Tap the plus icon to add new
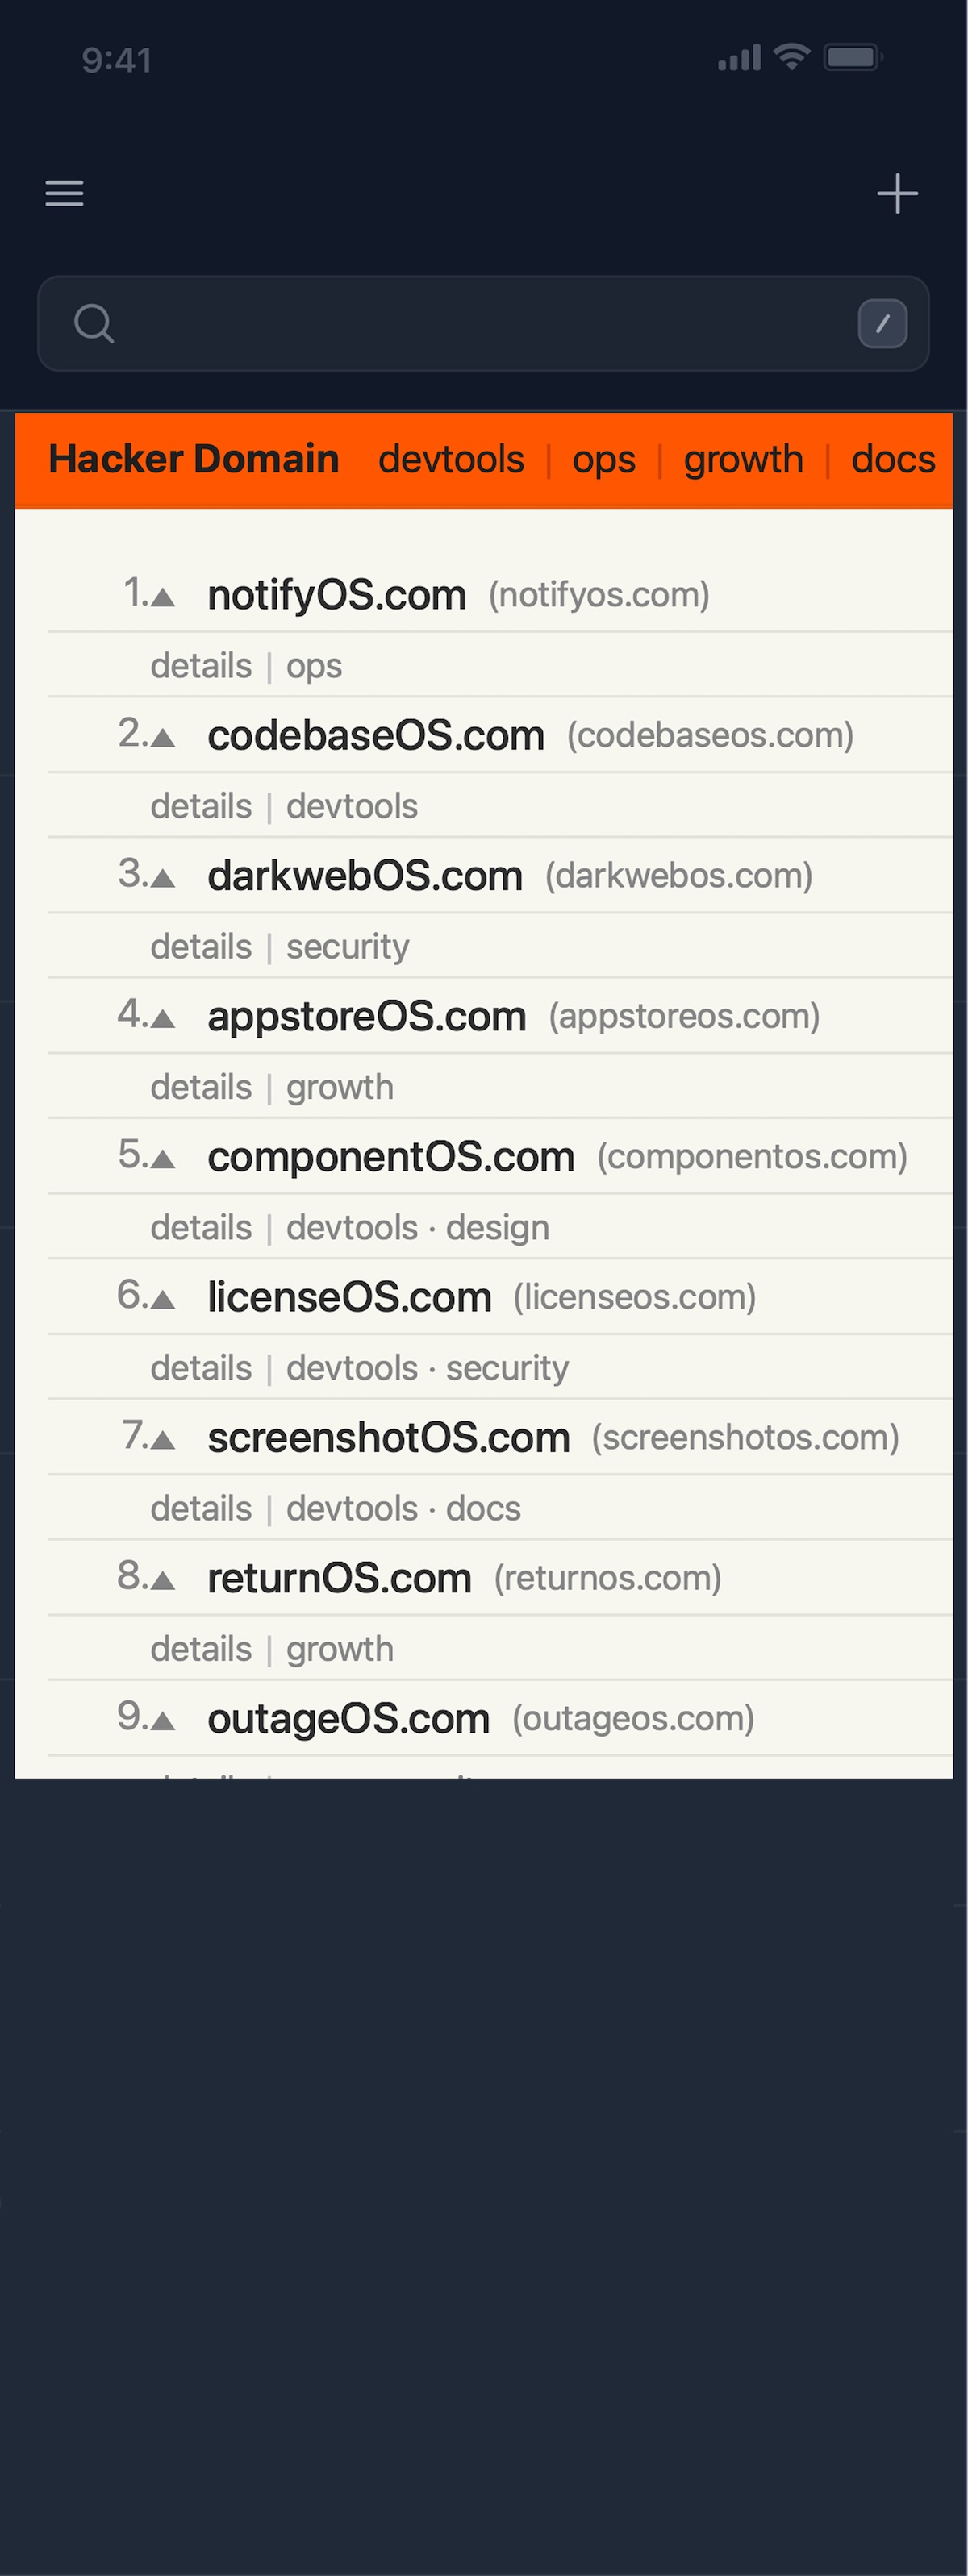The width and height of the screenshot is (968, 2576). click(x=897, y=193)
